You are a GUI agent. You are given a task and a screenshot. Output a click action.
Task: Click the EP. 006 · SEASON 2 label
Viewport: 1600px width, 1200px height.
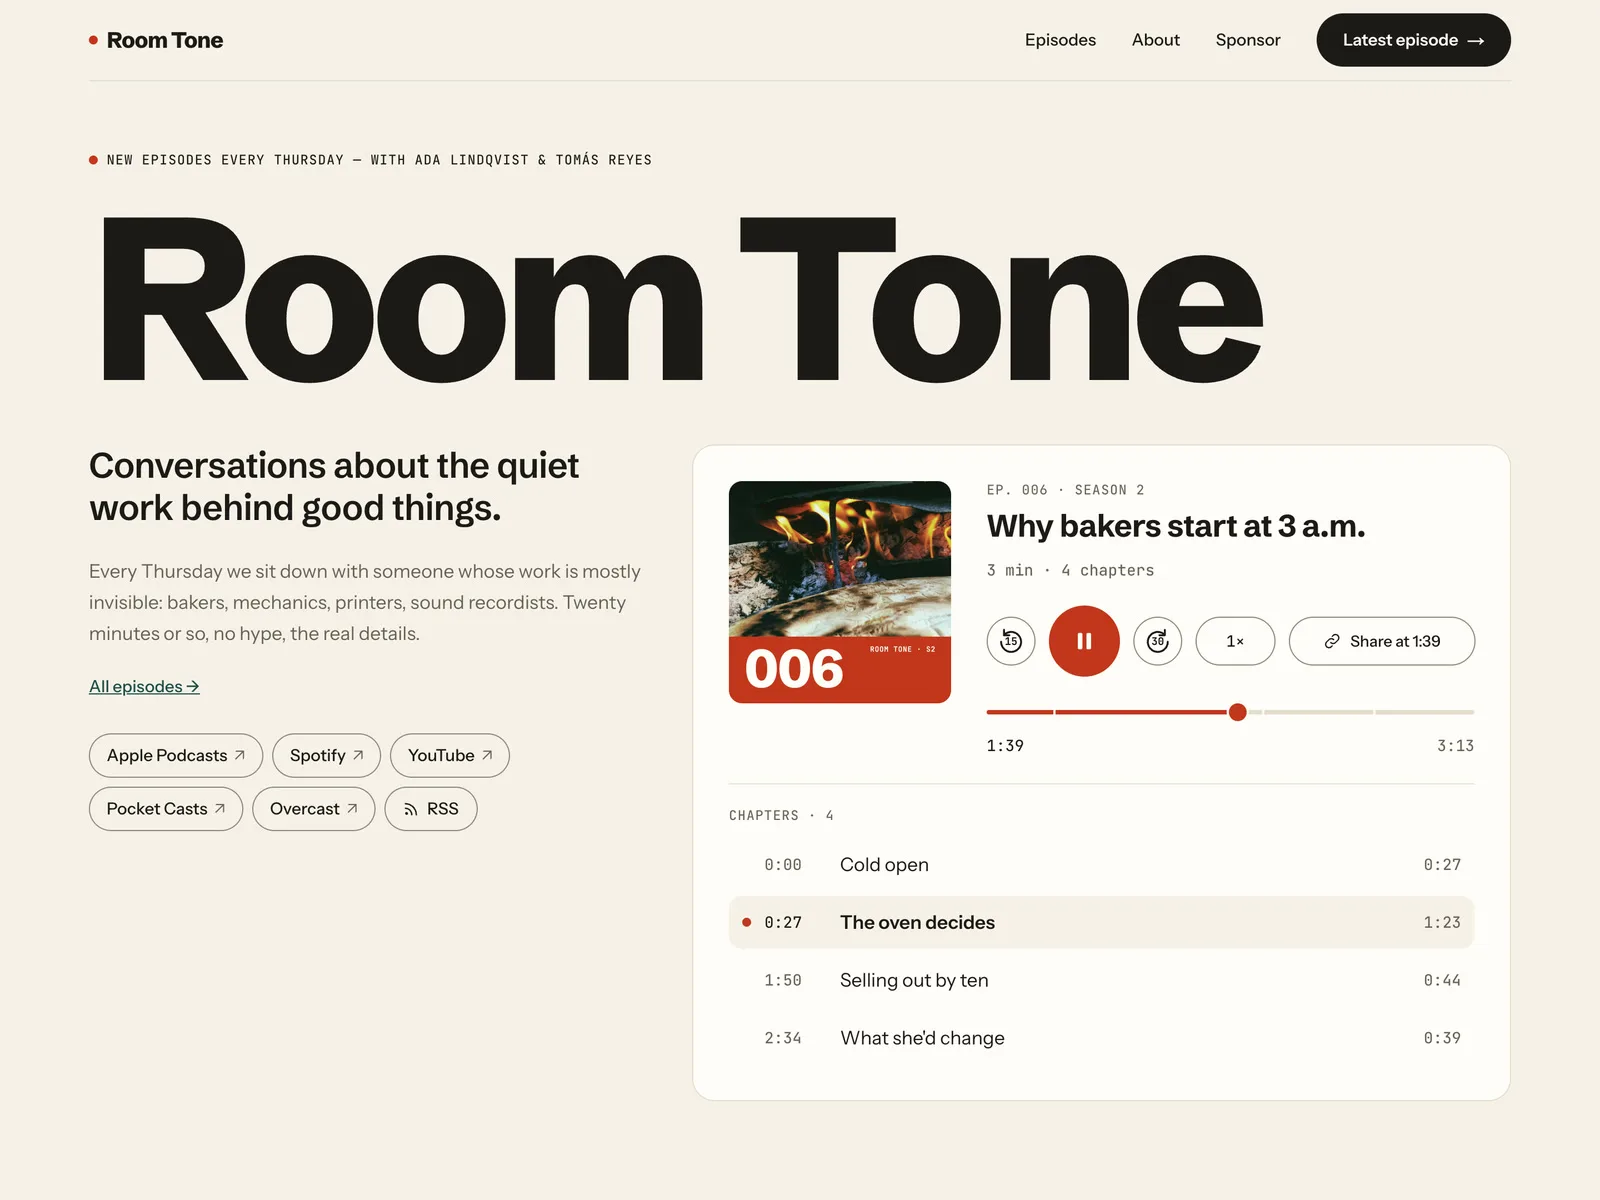point(1066,490)
